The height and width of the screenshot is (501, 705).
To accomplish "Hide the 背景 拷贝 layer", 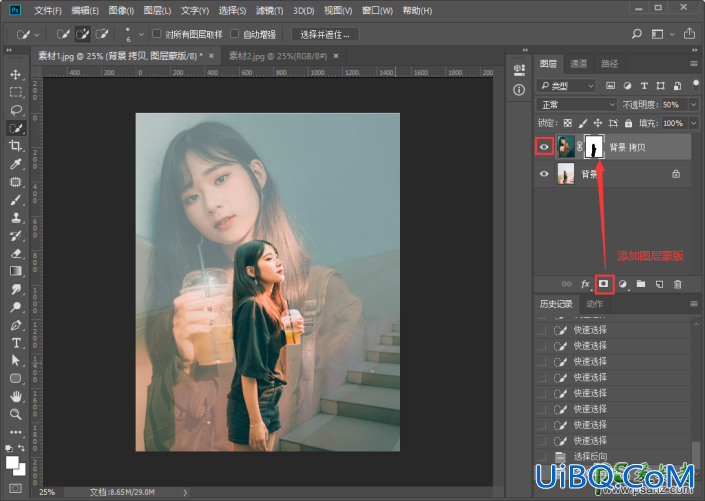I will pyautogui.click(x=544, y=147).
